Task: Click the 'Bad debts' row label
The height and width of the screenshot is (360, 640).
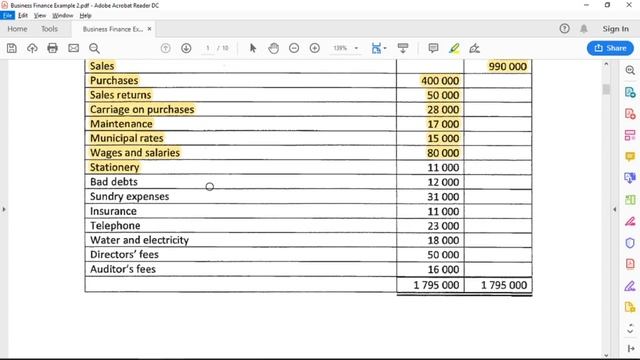Action: pyautogui.click(x=114, y=182)
